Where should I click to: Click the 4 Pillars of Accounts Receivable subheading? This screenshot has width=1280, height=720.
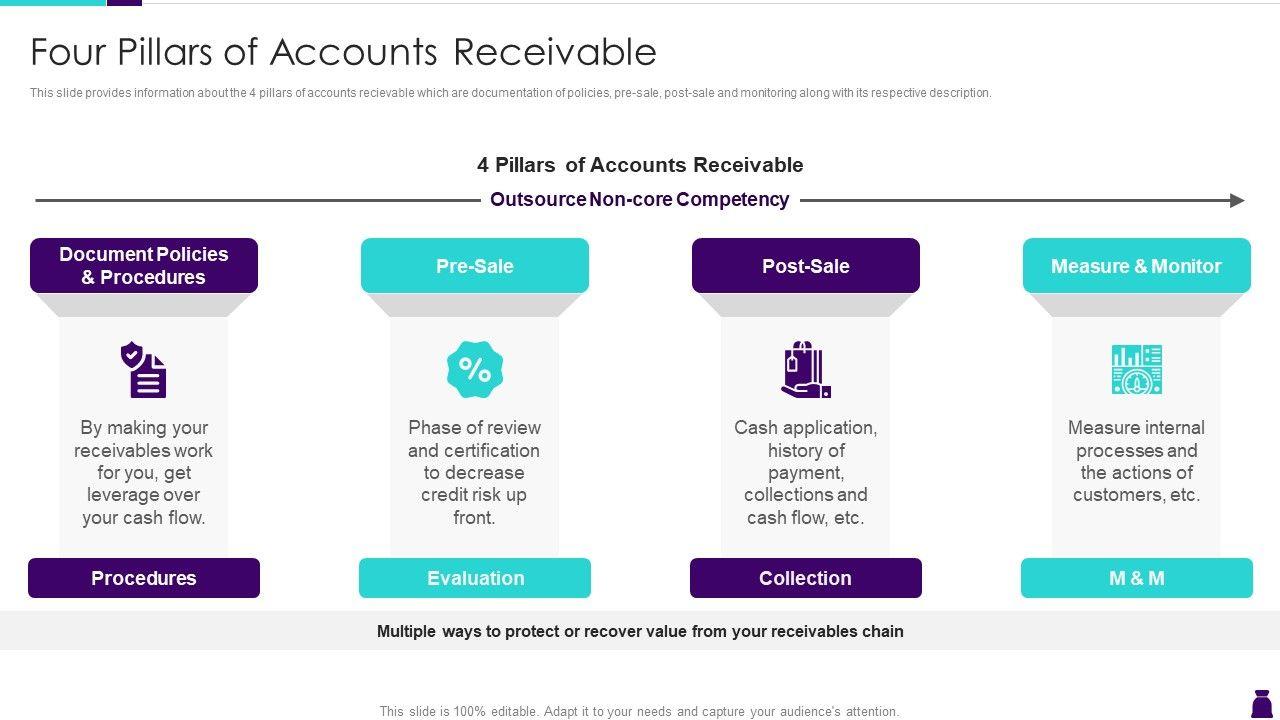tap(640, 165)
